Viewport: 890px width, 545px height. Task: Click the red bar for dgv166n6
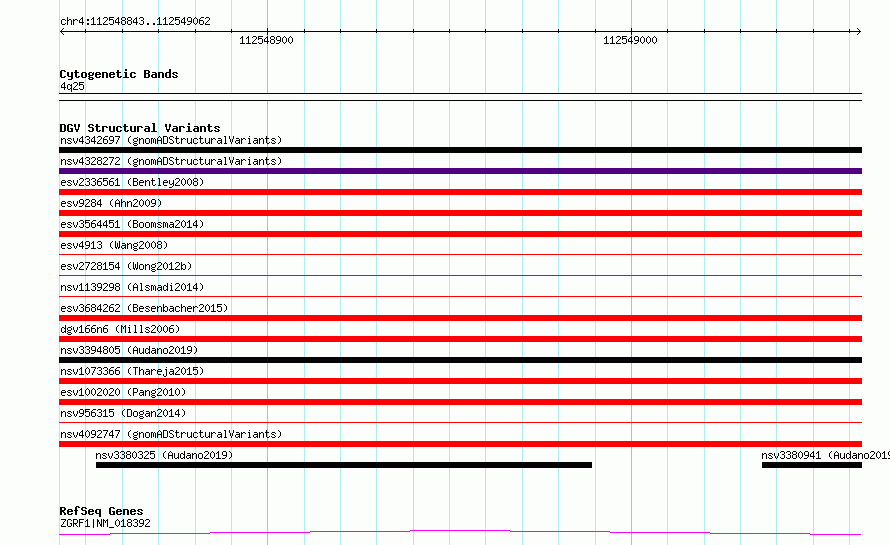coord(460,339)
